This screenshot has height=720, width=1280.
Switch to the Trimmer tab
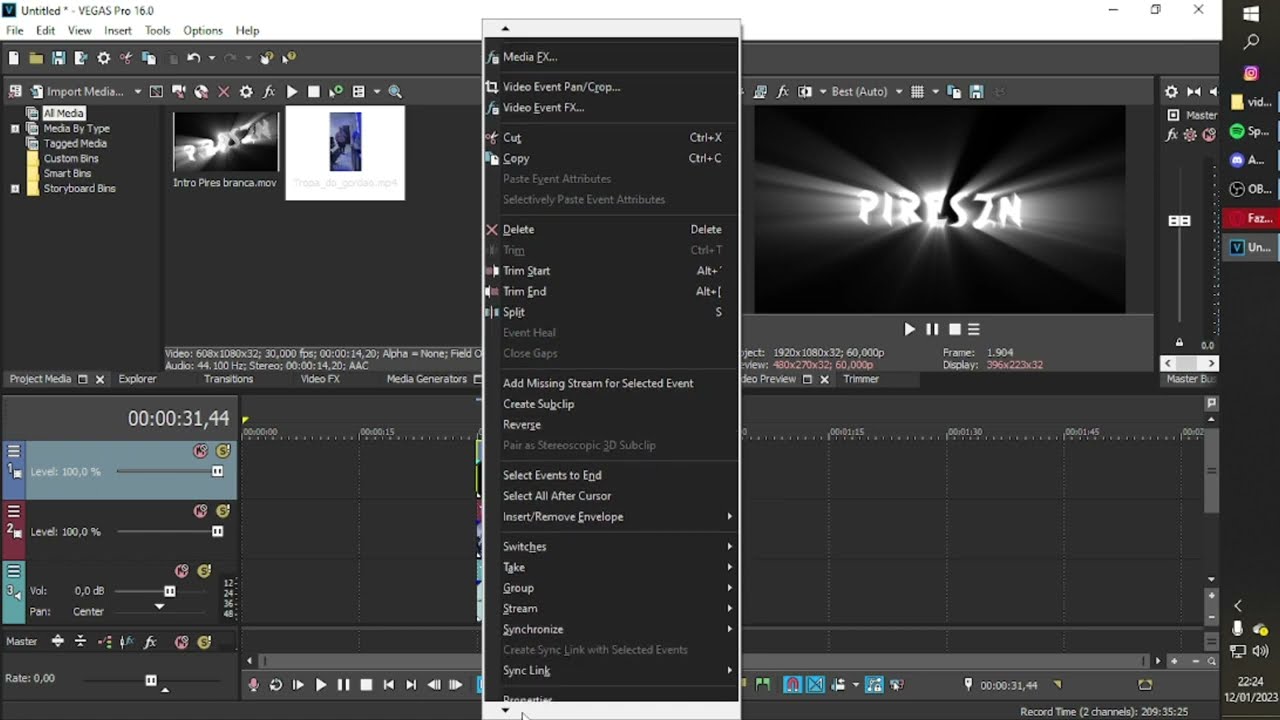(x=861, y=379)
